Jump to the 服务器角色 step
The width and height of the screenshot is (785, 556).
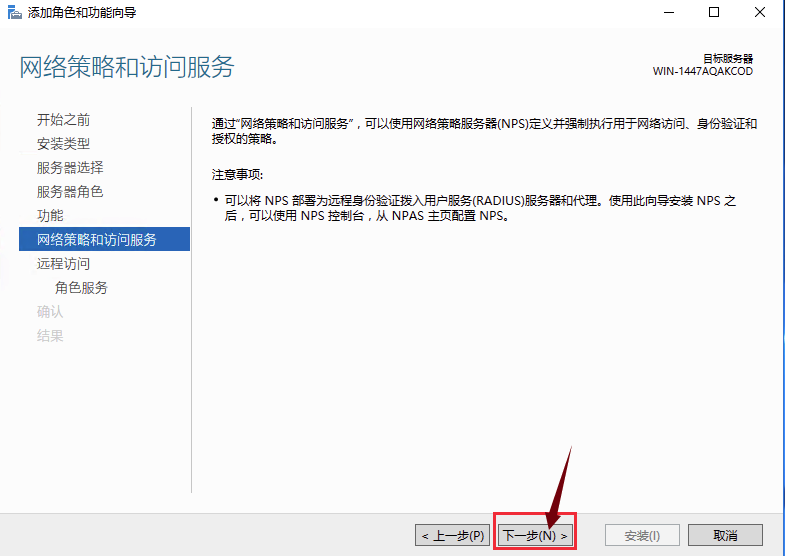pyautogui.click(x=70, y=192)
